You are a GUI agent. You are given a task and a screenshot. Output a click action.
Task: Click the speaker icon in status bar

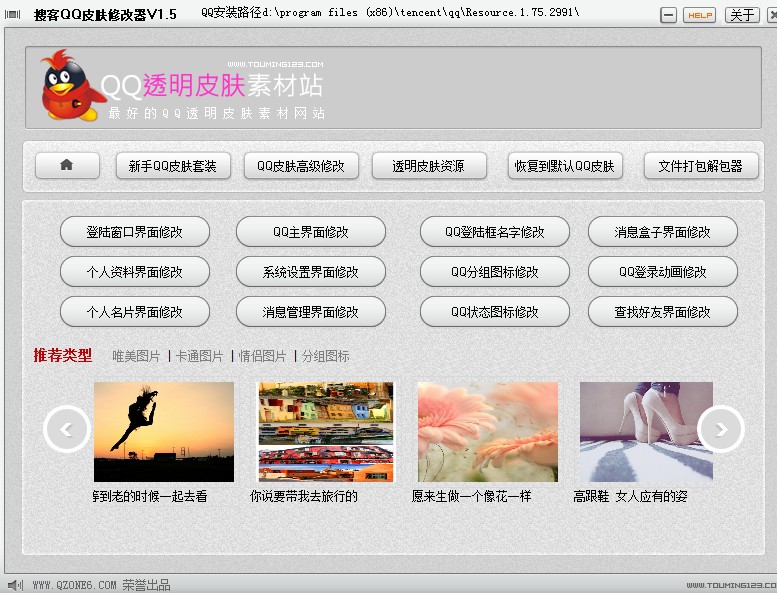pos(14,585)
